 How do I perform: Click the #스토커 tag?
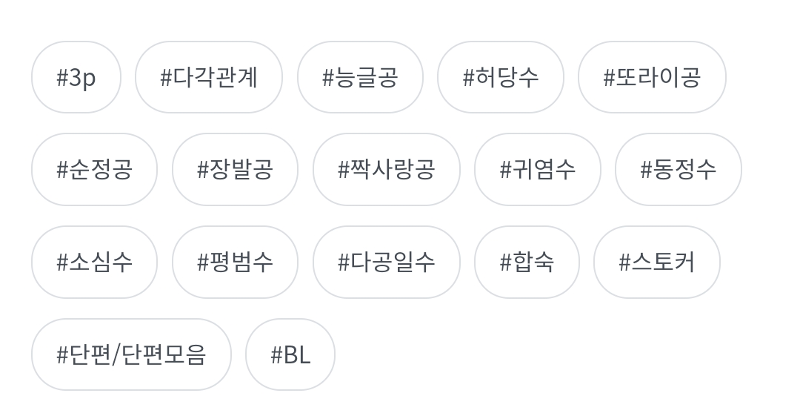[657, 262]
